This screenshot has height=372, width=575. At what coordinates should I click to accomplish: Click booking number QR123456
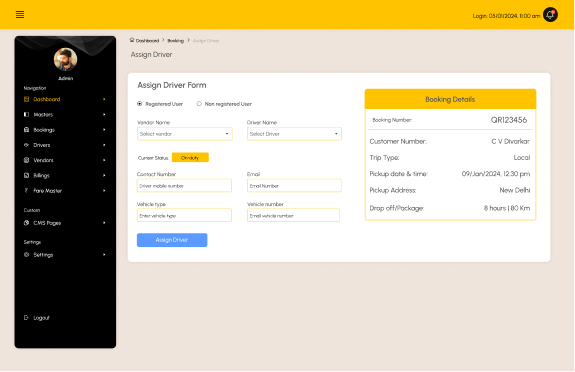pyautogui.click(x=509, y=120)
